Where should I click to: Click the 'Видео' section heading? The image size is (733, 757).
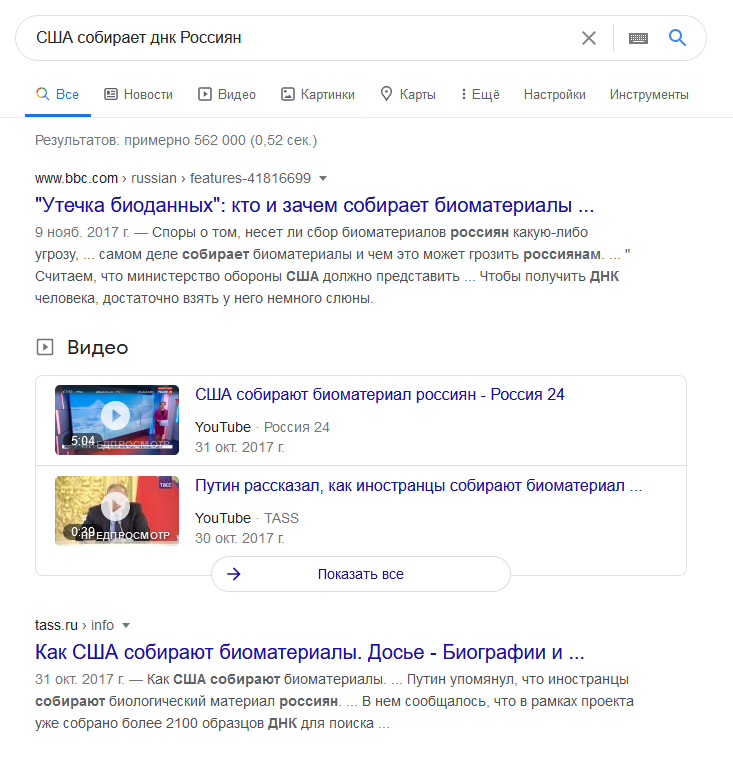tap(98, 347)
